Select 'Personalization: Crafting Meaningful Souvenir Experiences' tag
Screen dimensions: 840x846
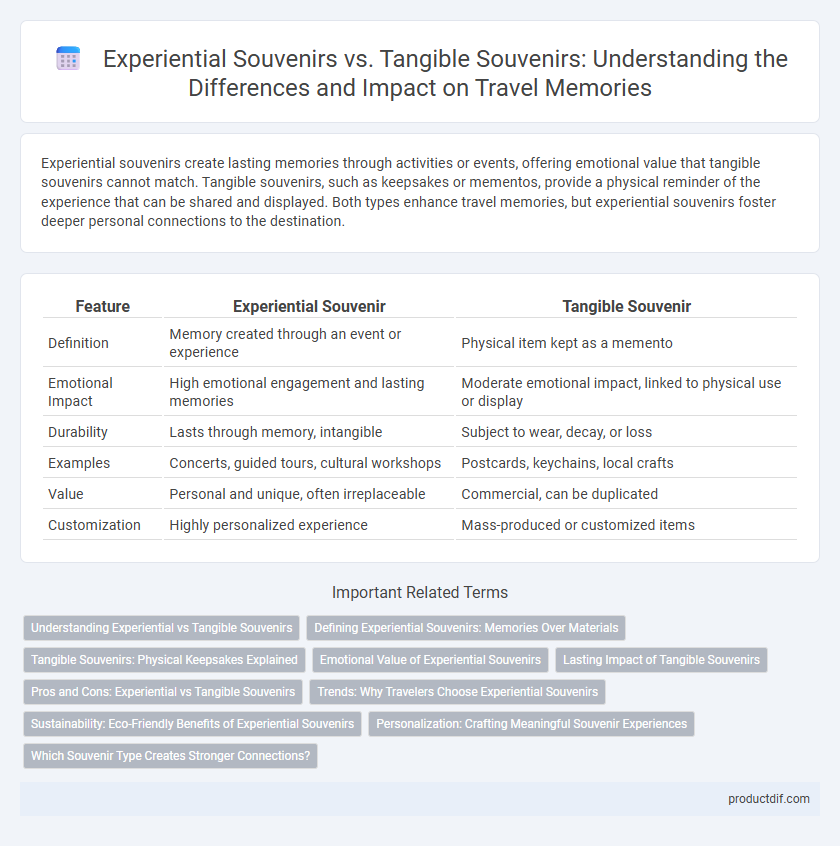(x=531, y=724)
